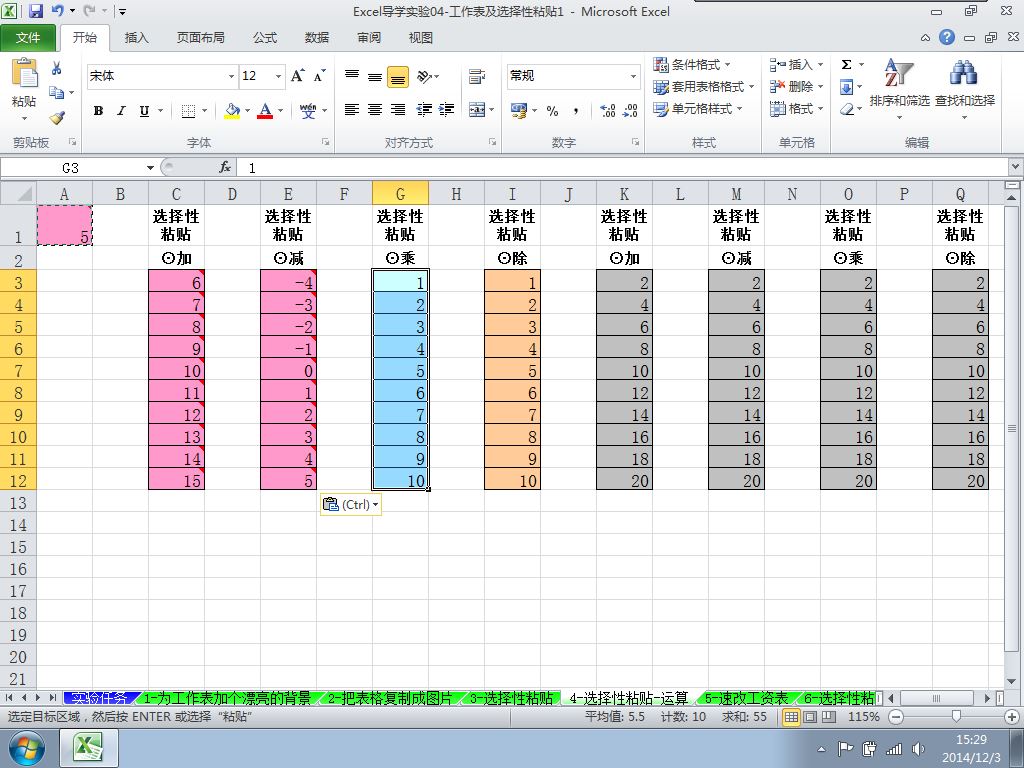The image size is (1024, 768).
Task: Click the taskbar volume speaker icon
Action: tap(918, 748)
